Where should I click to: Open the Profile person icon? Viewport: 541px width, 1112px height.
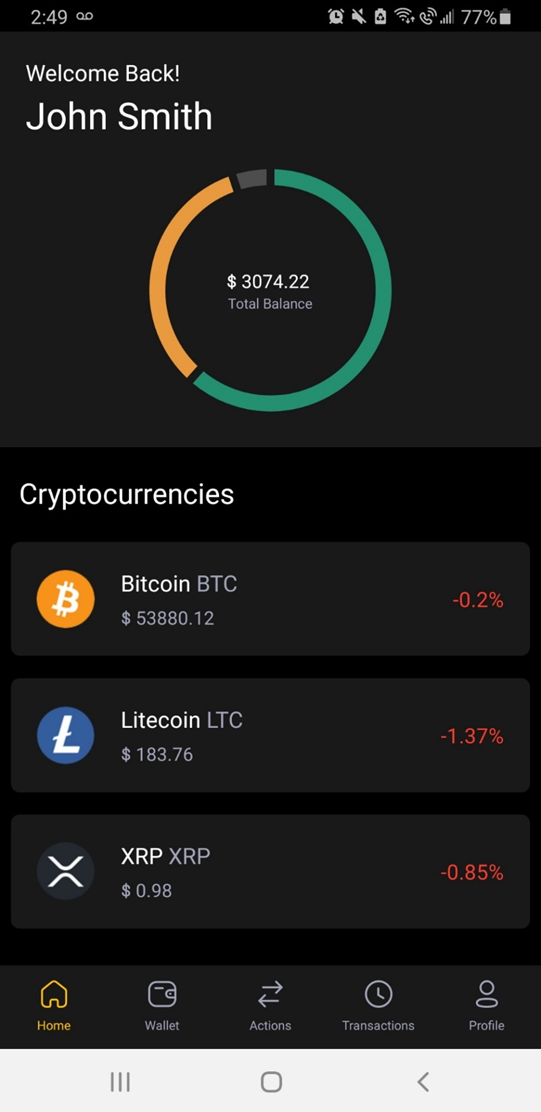point(486,994)
